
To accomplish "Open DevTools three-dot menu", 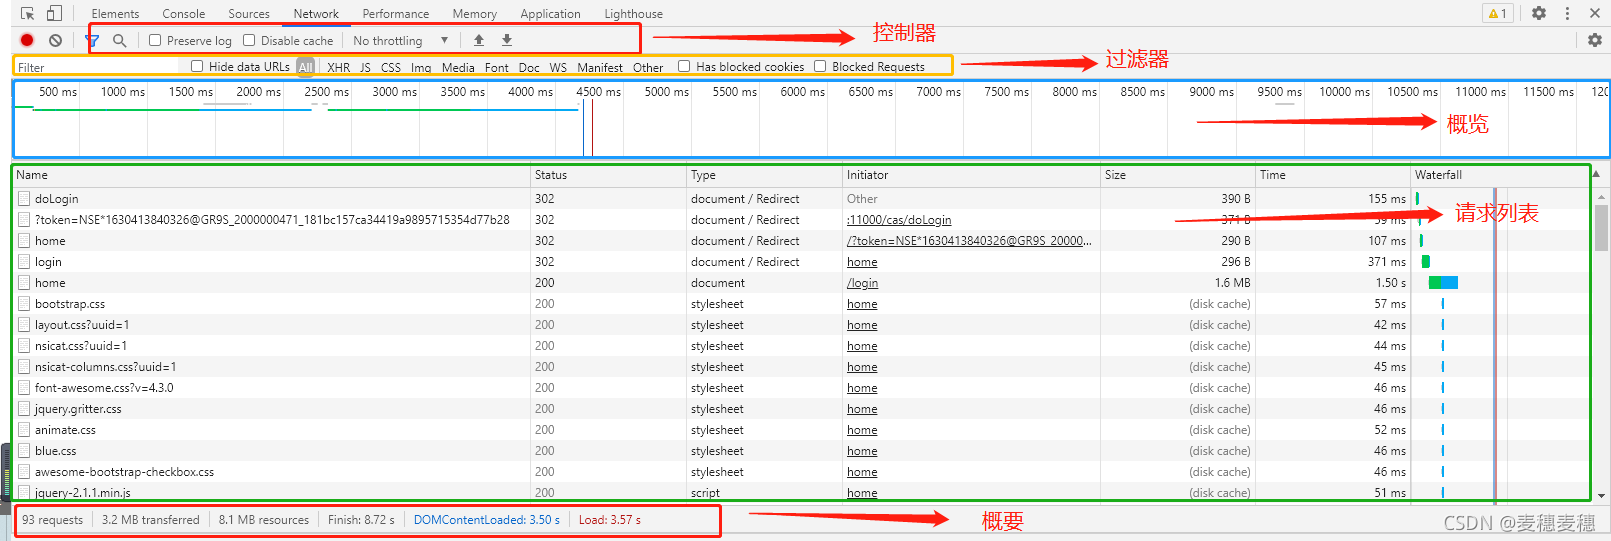I will (x=1567, y=13).
